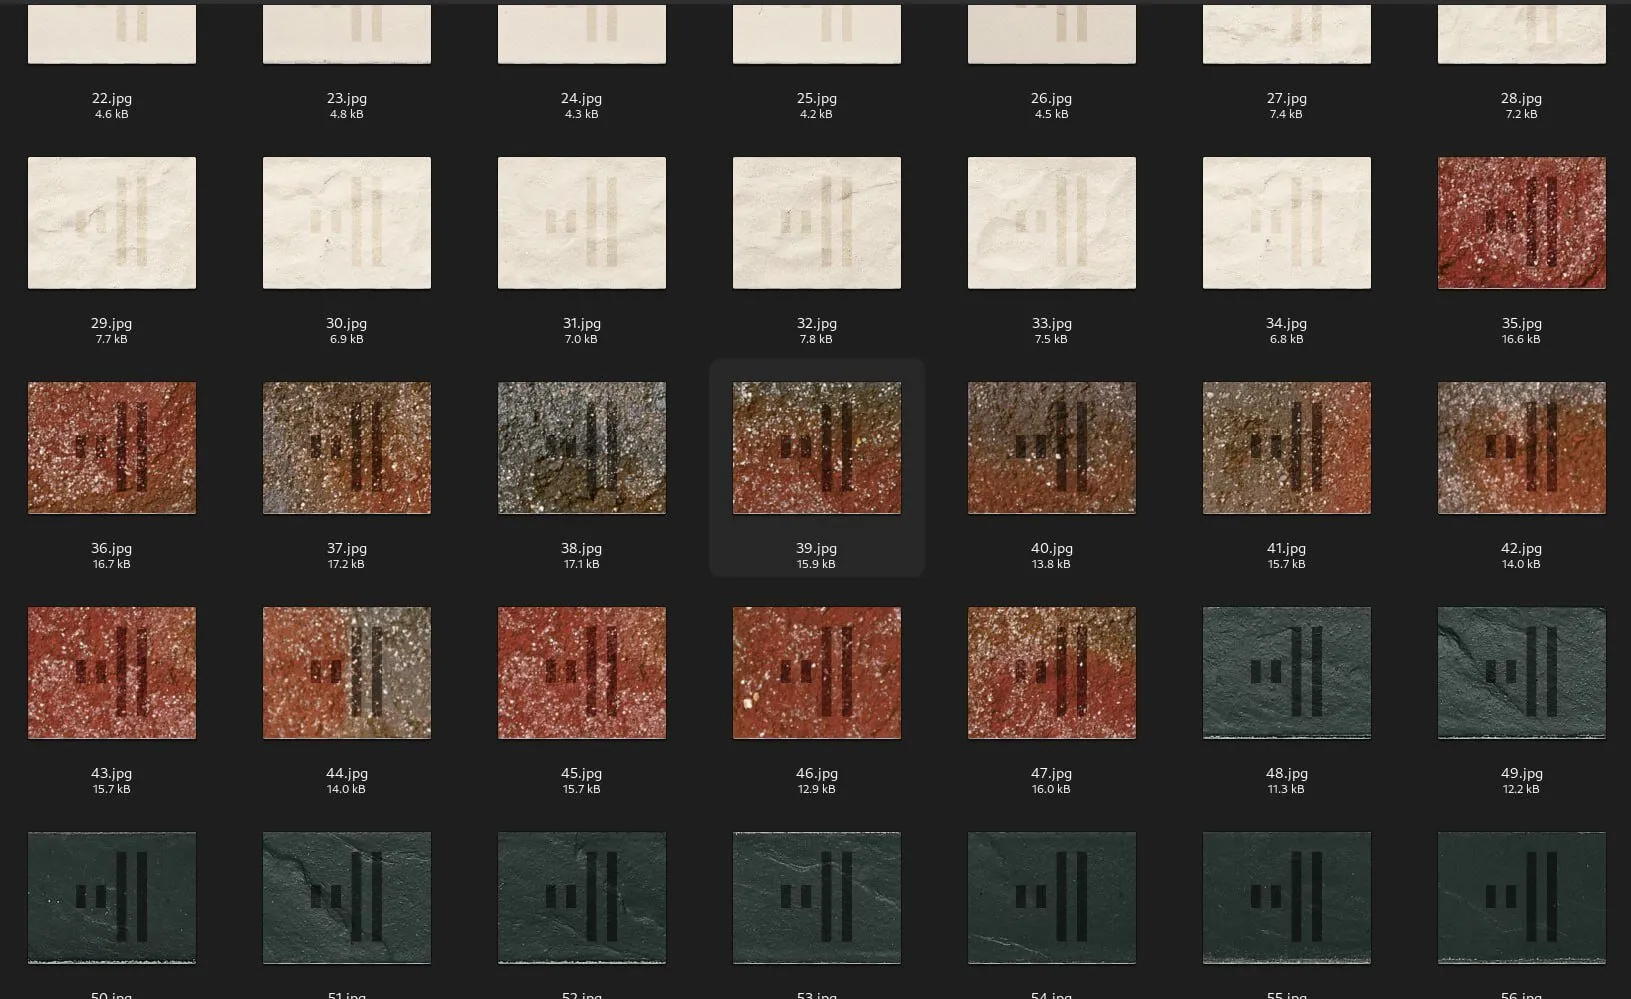
Task: Click the file name 38.jpg
Action: pos(582,548)
